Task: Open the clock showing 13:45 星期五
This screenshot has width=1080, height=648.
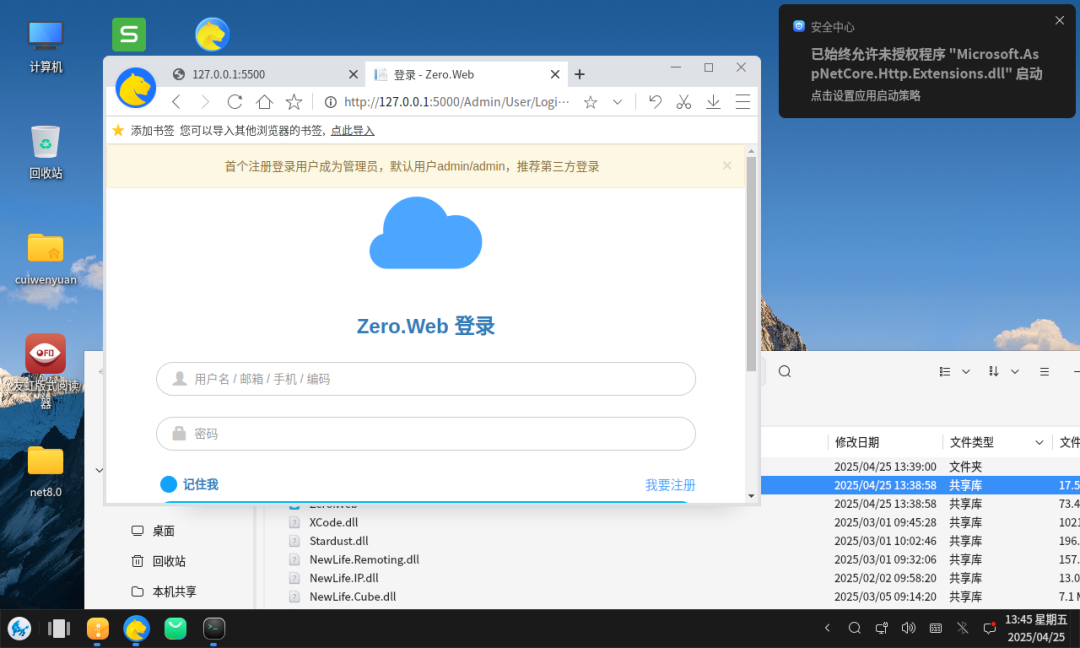Action: coord(1036,628)
